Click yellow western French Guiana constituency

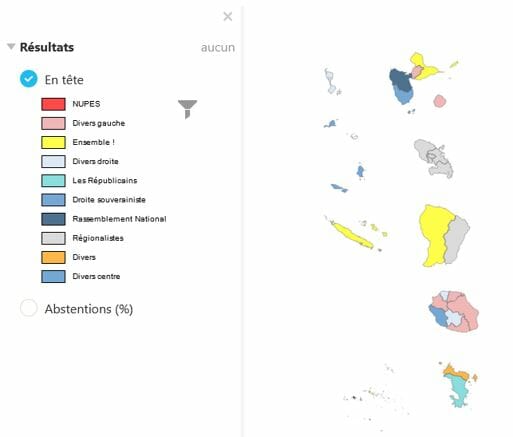(x=433, y=233)
